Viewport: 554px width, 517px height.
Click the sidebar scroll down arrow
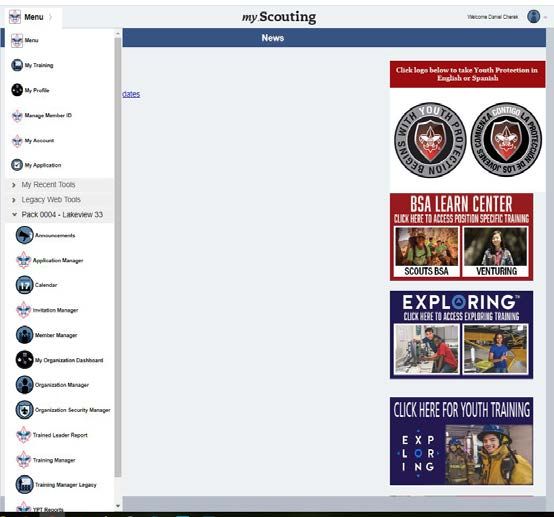pos(118,506)
